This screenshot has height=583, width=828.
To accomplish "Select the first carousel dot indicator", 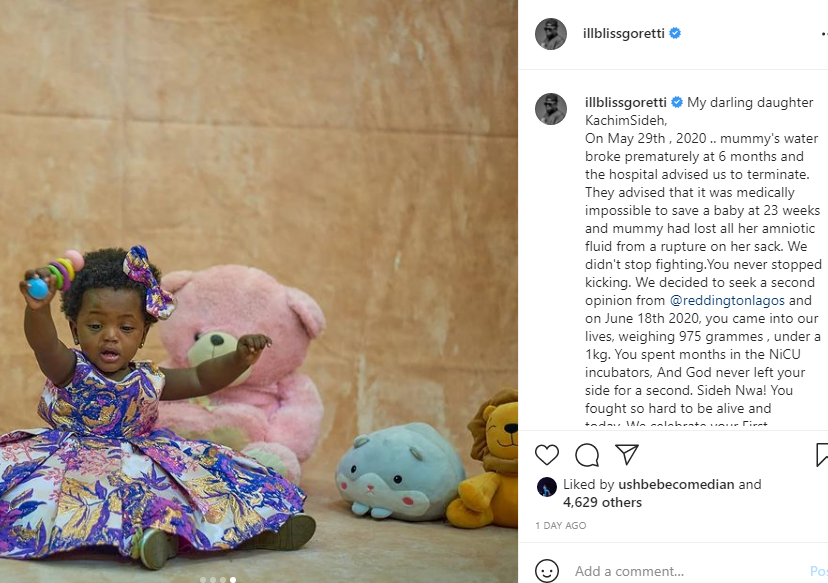I will 203,580.
